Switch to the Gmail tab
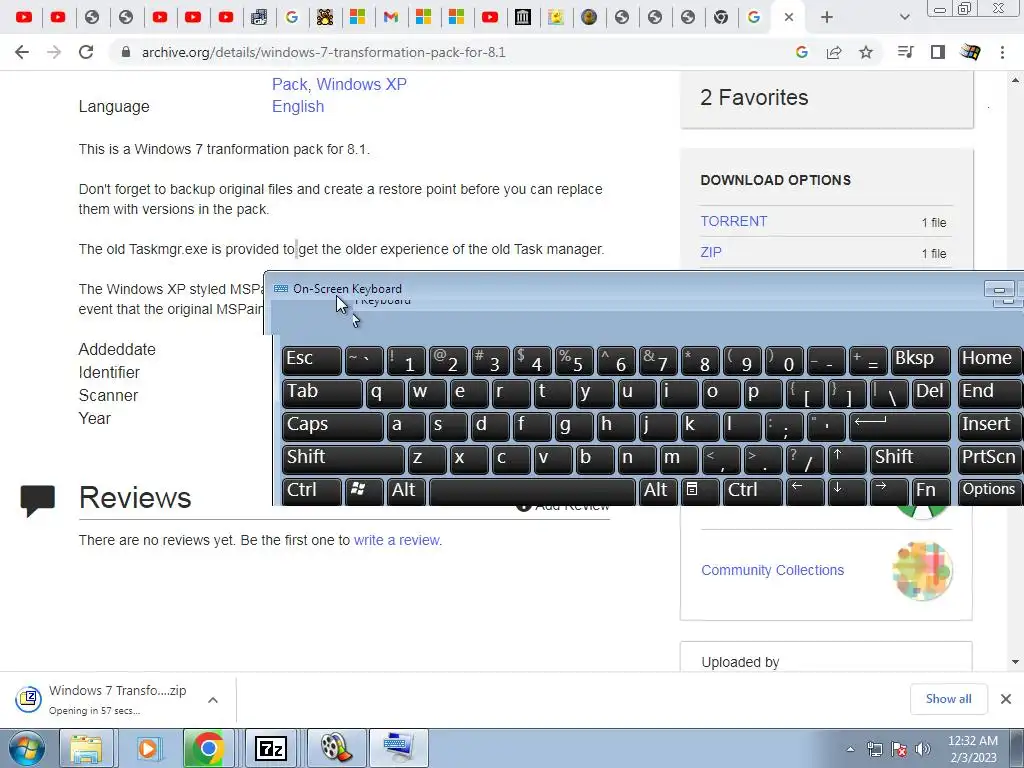Image resolution: width=1024 pixels, height=768 pixels. click(x=391, y=18)
